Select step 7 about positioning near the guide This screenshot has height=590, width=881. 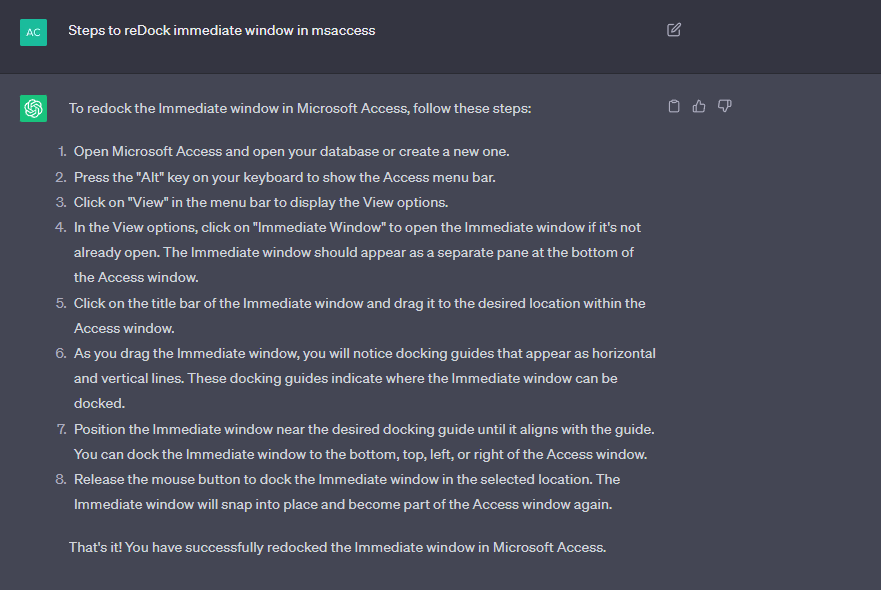point(362,442)
